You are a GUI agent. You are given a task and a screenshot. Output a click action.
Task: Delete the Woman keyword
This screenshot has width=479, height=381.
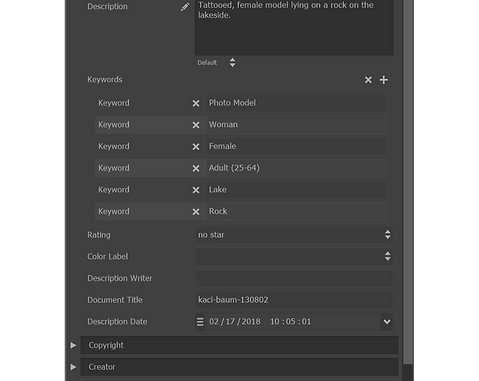[x=196, y=125]
